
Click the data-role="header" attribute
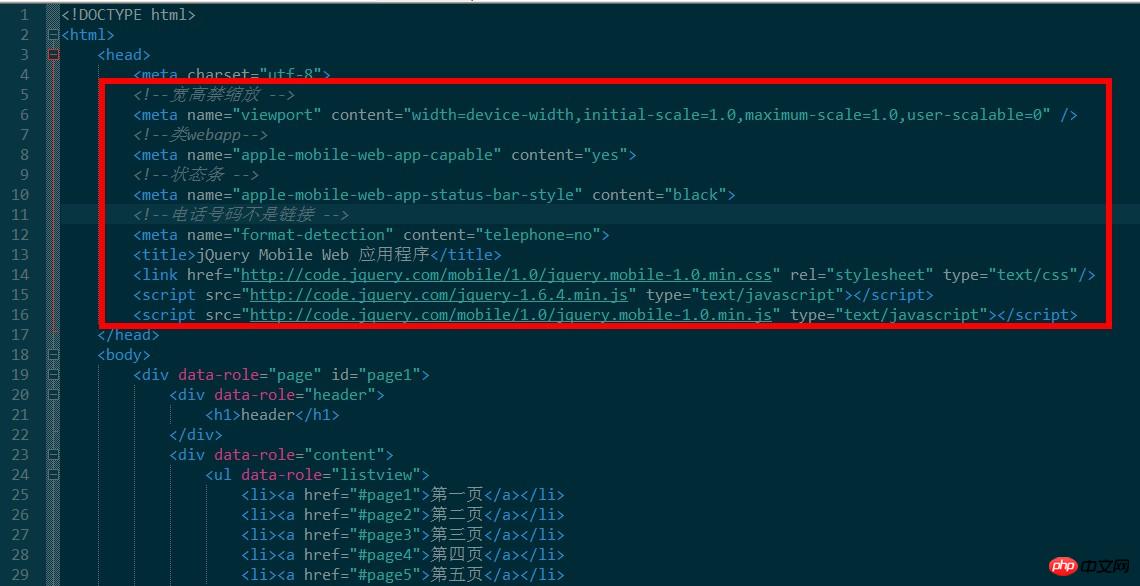pyautogui.click(x=295, y=395)
